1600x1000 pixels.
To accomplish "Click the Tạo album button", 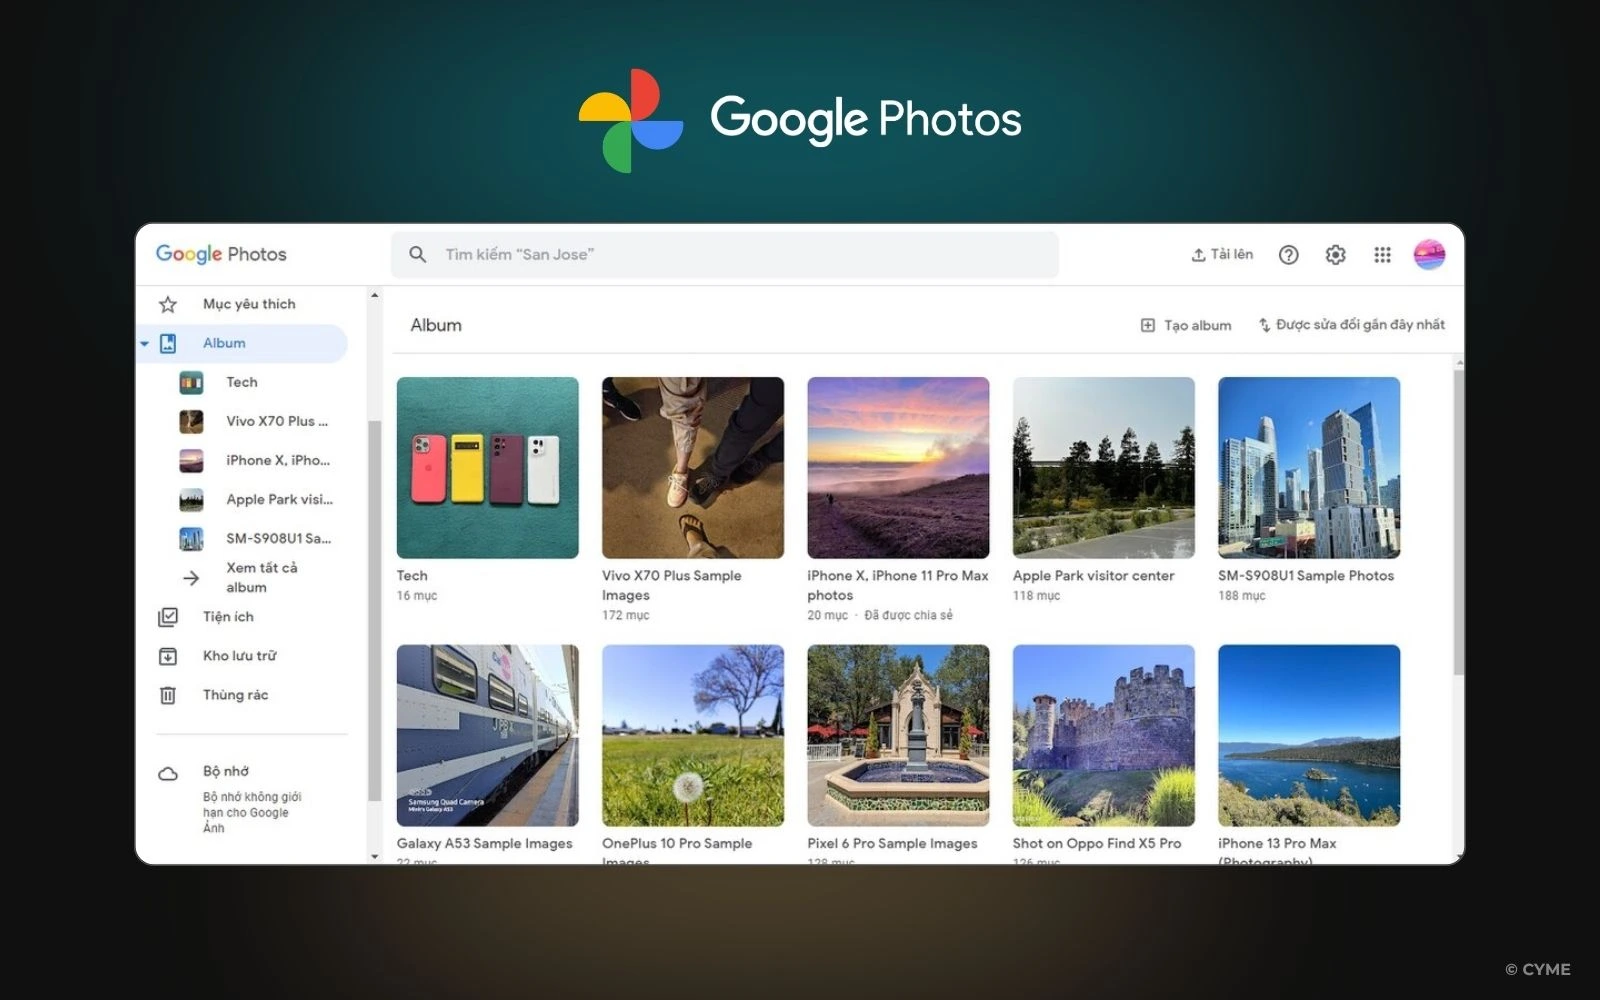I will 1185,324.
